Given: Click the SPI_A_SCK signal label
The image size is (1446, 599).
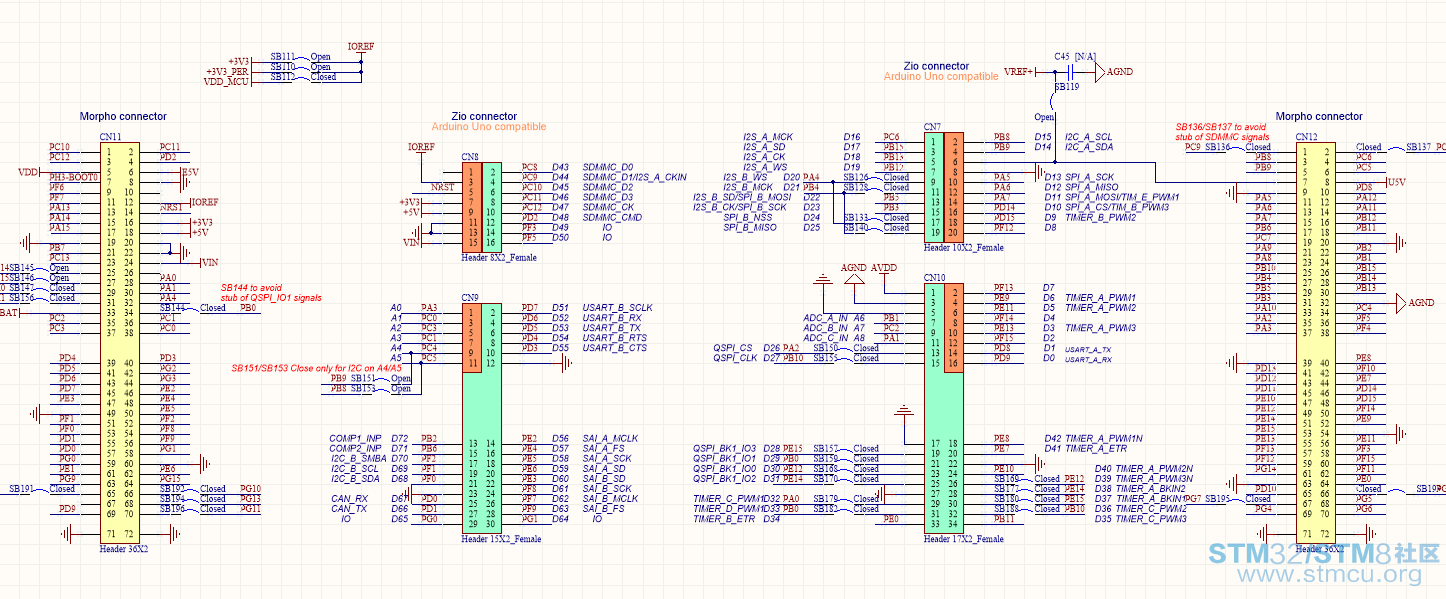Looking at the screenshot, I should click(x=1089, y=177).
